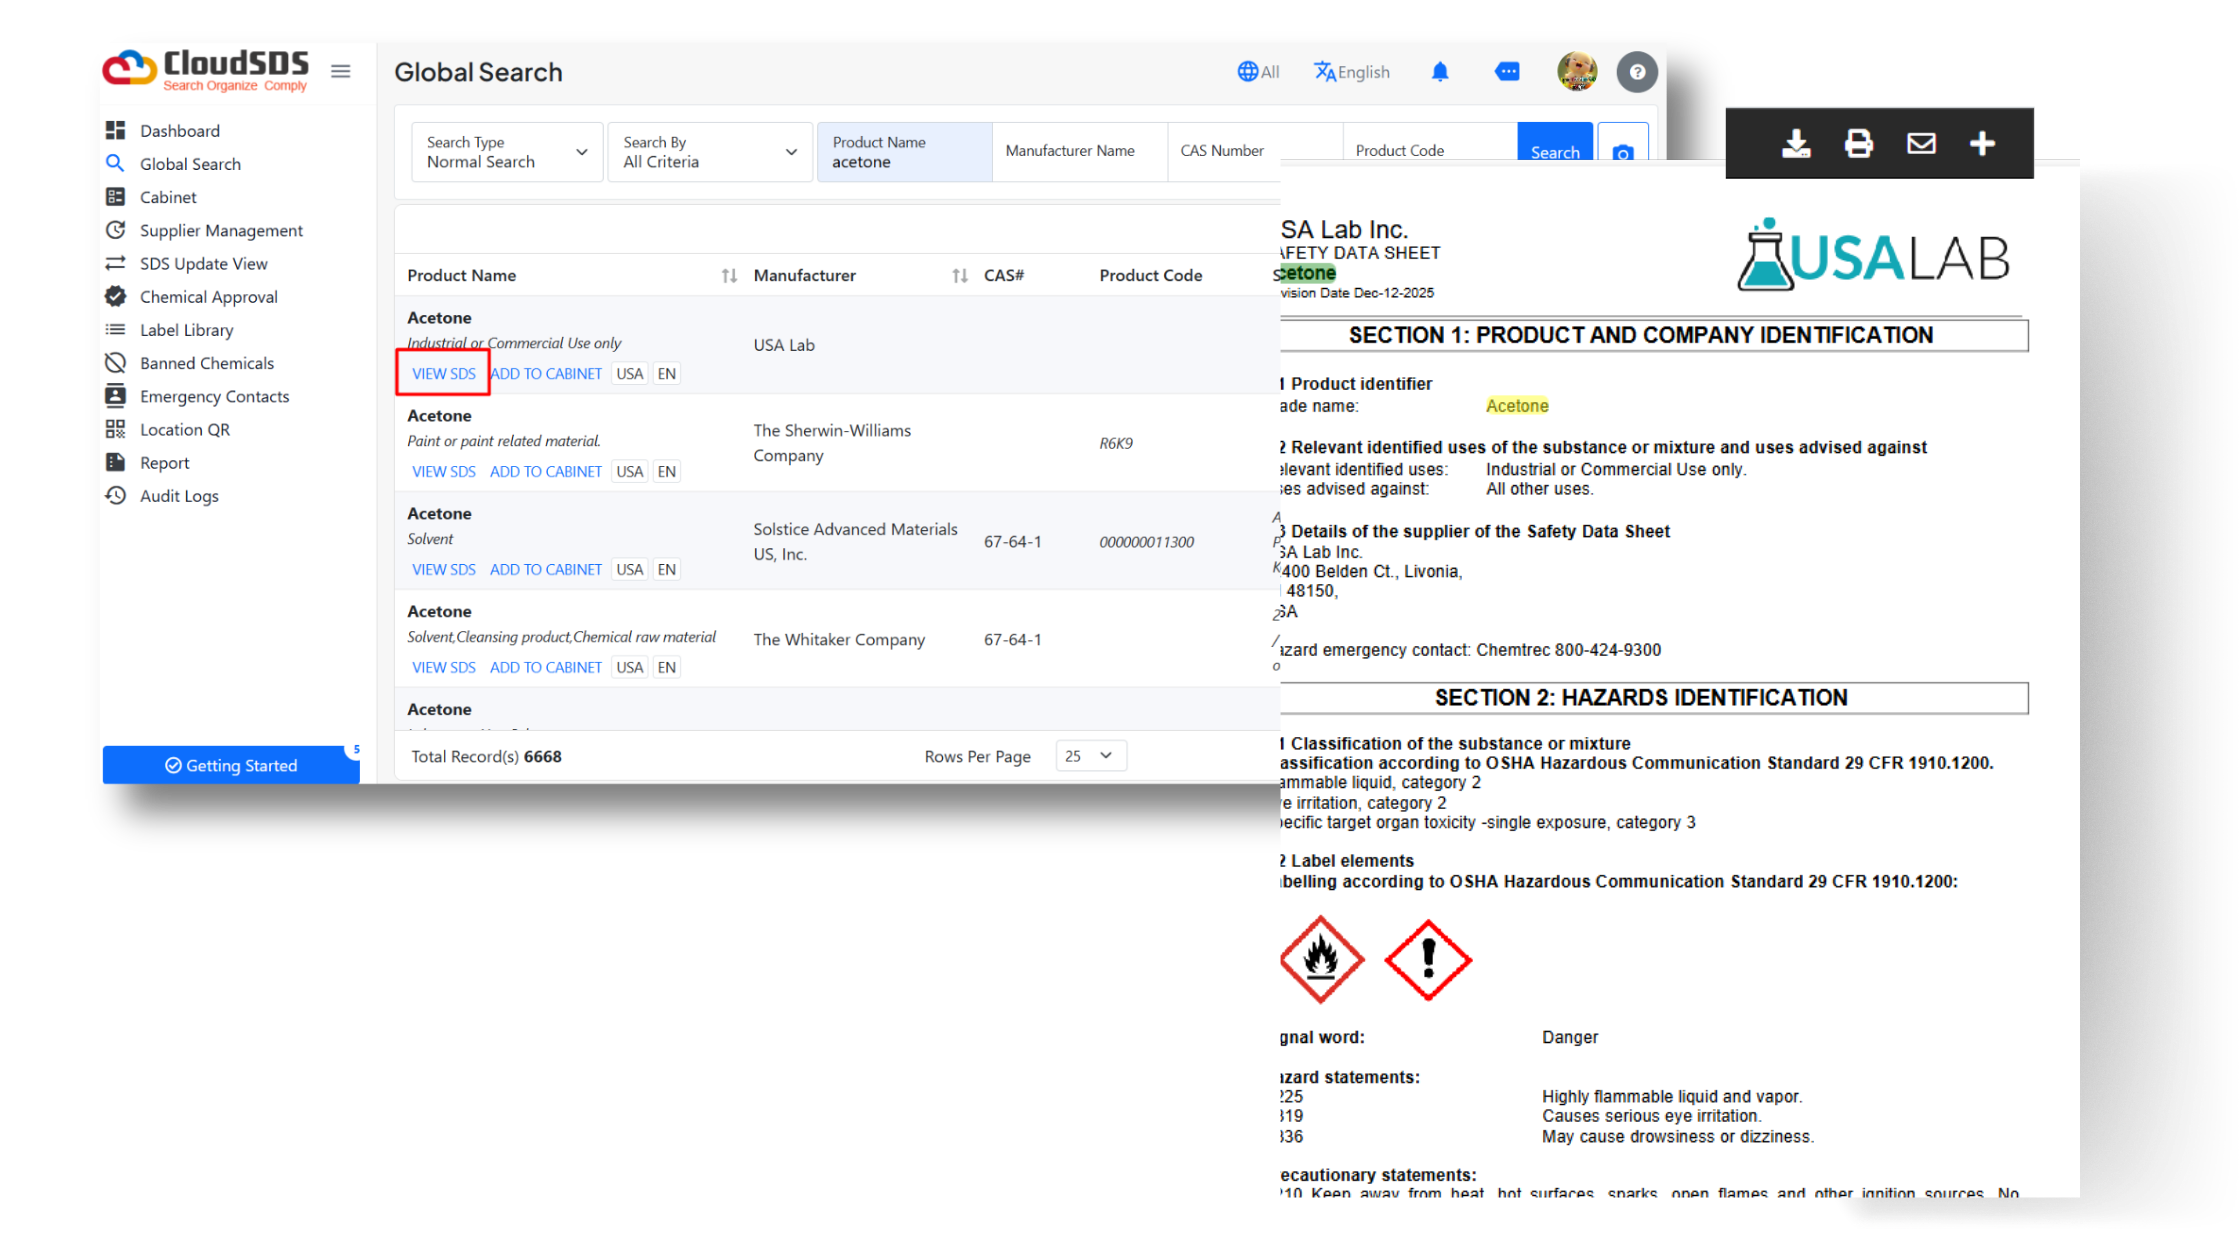Screen dimensions: 2240x1260
Task: View SDS for Sherwin-Williams Acetone
Action: click(443, 471)
